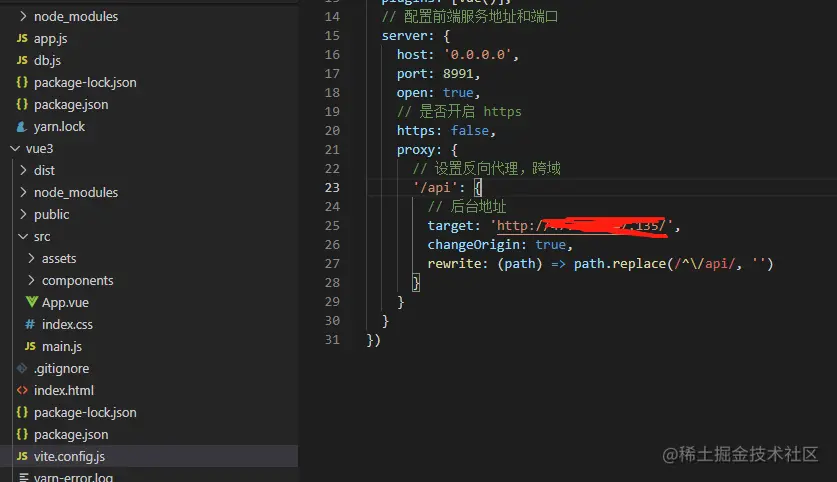Click closing '})' on line 31
Viewport: 837px width, 482px height.
pyautogui.click(x=374, y=340)
